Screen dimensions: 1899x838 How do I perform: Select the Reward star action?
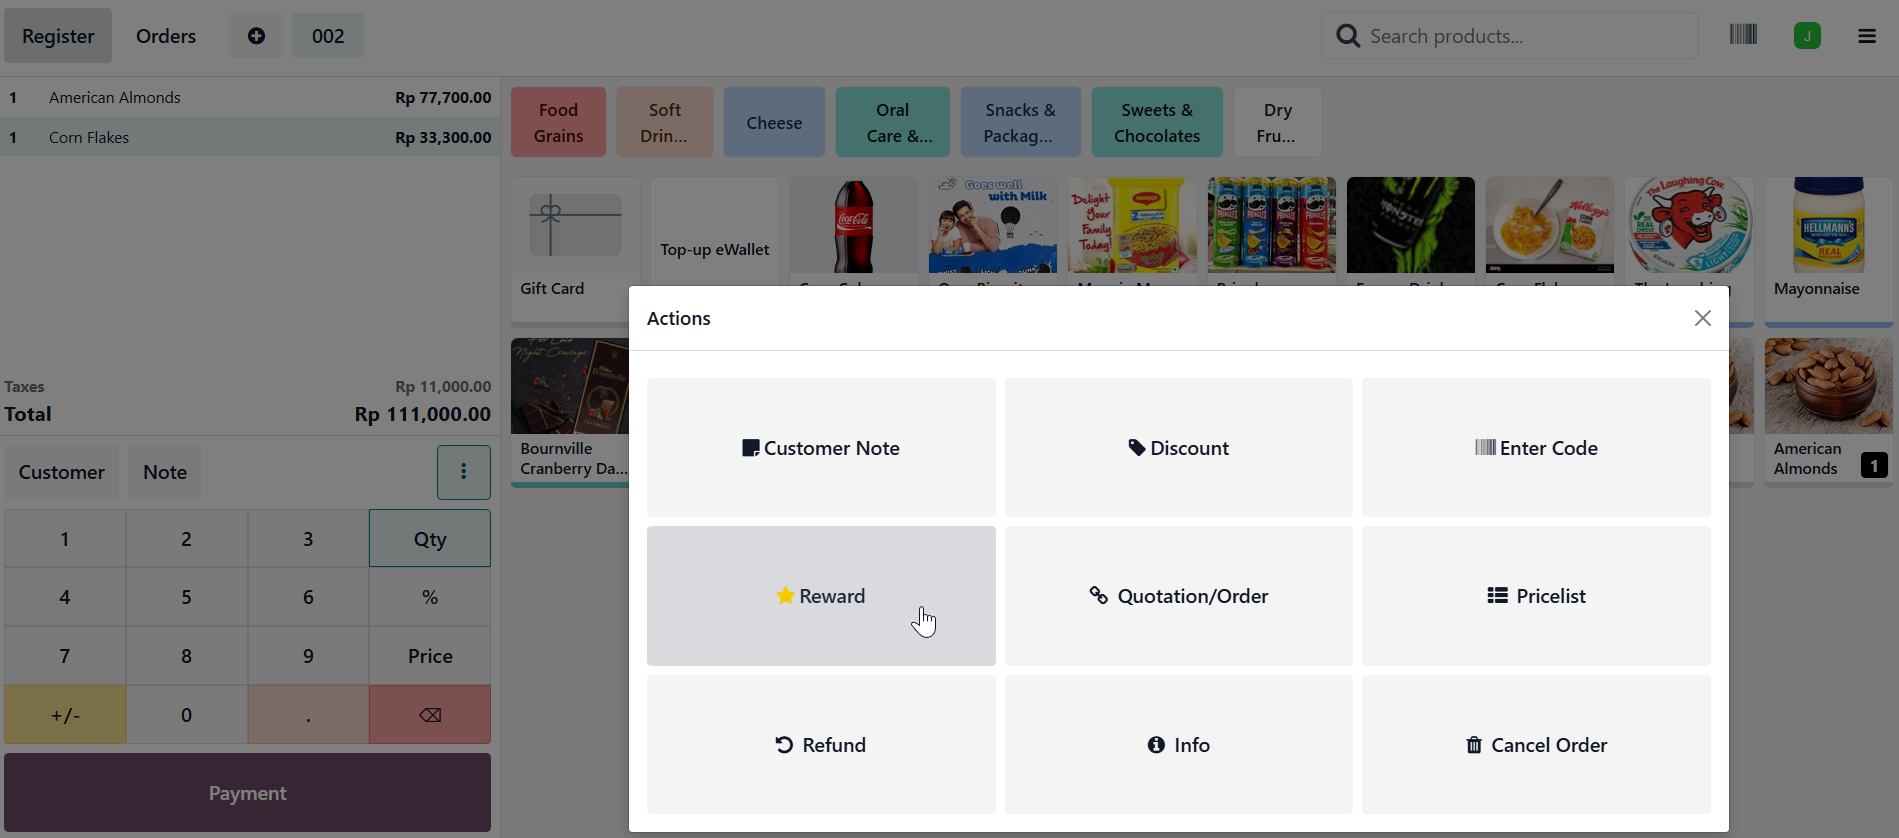[821, 596]
